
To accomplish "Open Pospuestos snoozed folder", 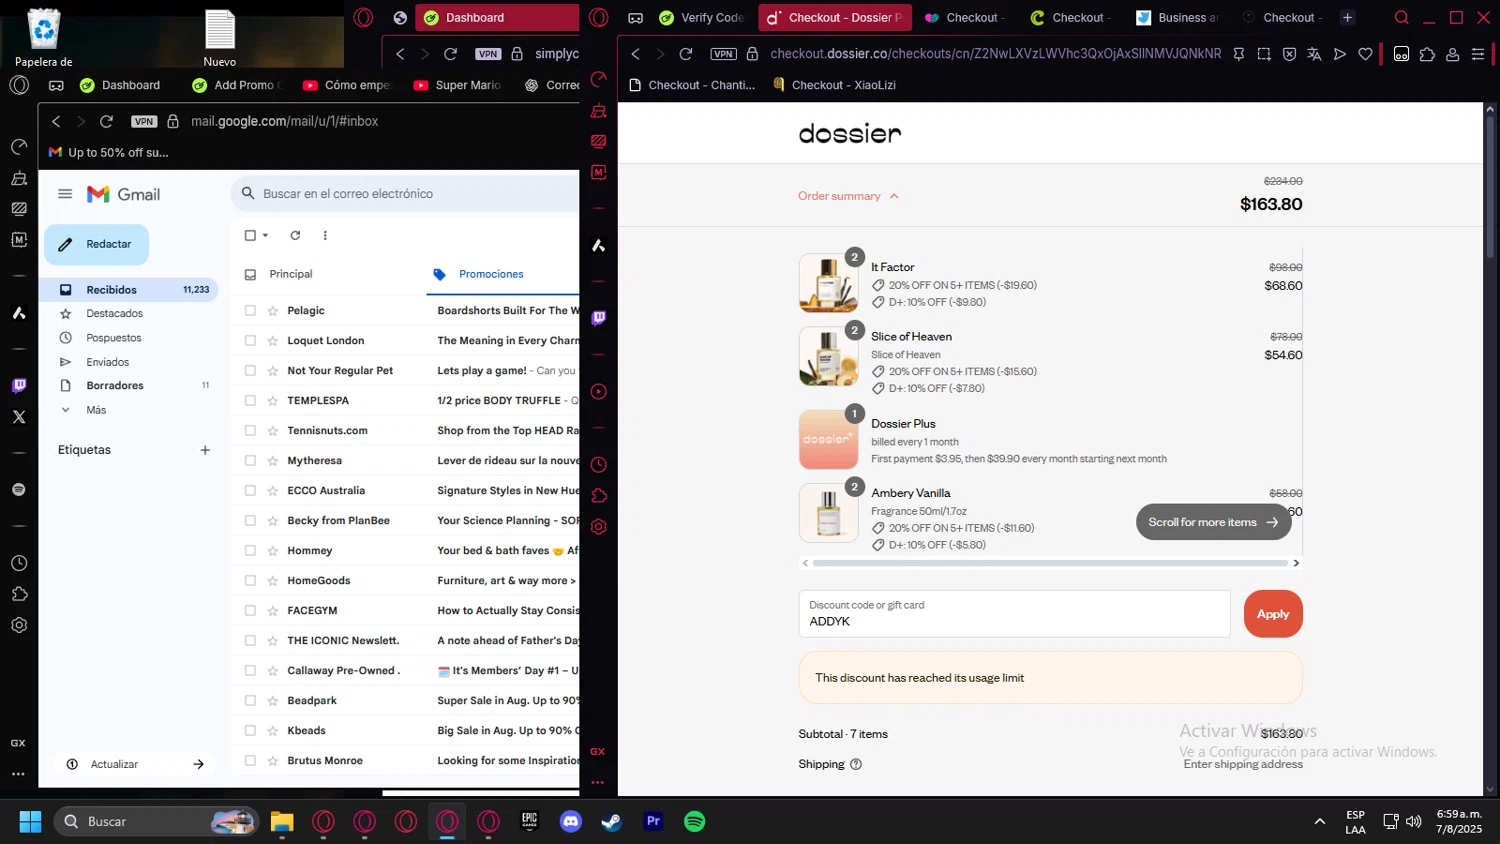I will coord(114,338).
